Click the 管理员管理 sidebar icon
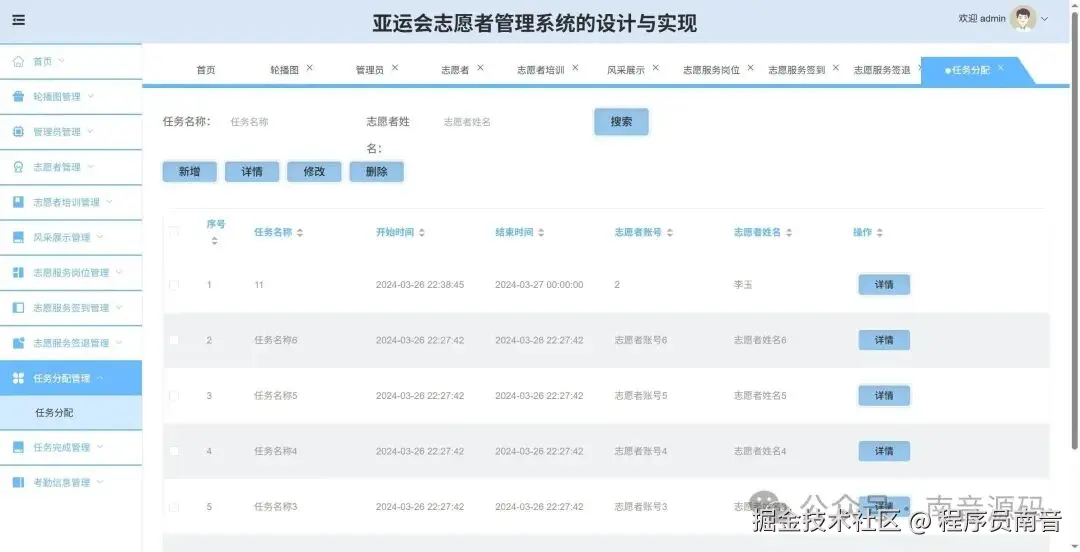This screenshot has width=1080, height=552. pos(19,132)
